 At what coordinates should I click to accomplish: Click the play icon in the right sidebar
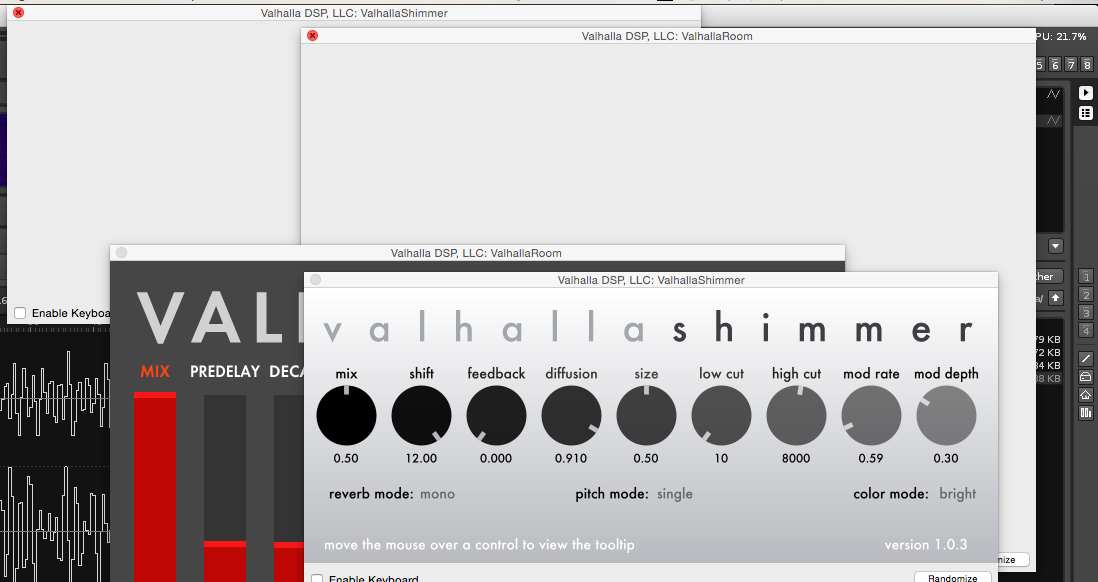pyautogui.click(x=1085, y=92)
